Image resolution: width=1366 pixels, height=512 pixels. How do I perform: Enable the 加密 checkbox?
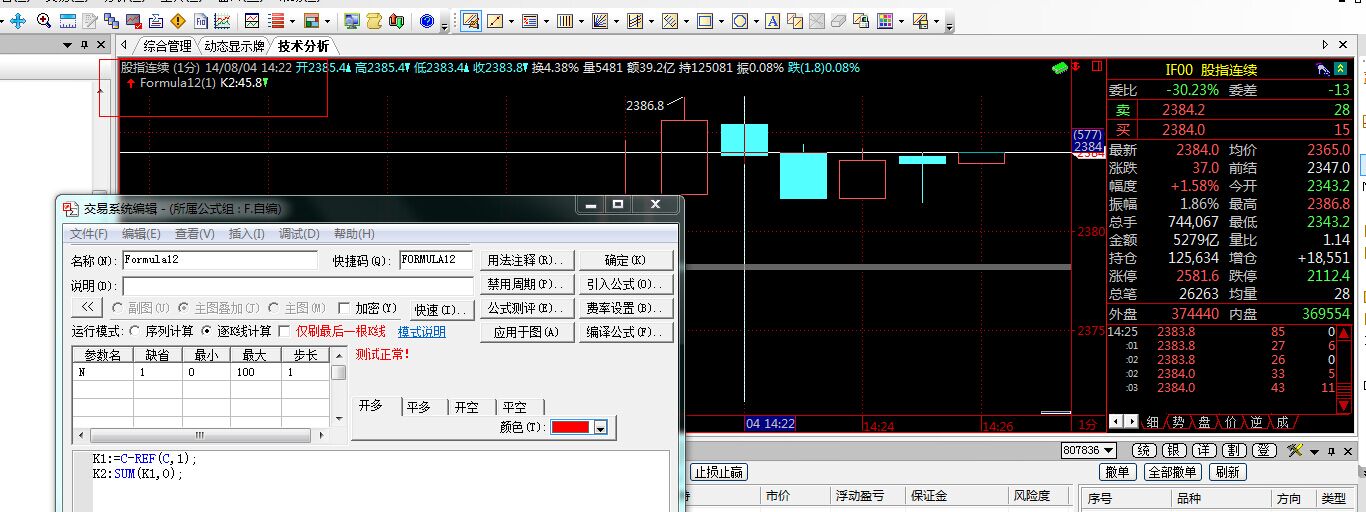tap(345, 308)
